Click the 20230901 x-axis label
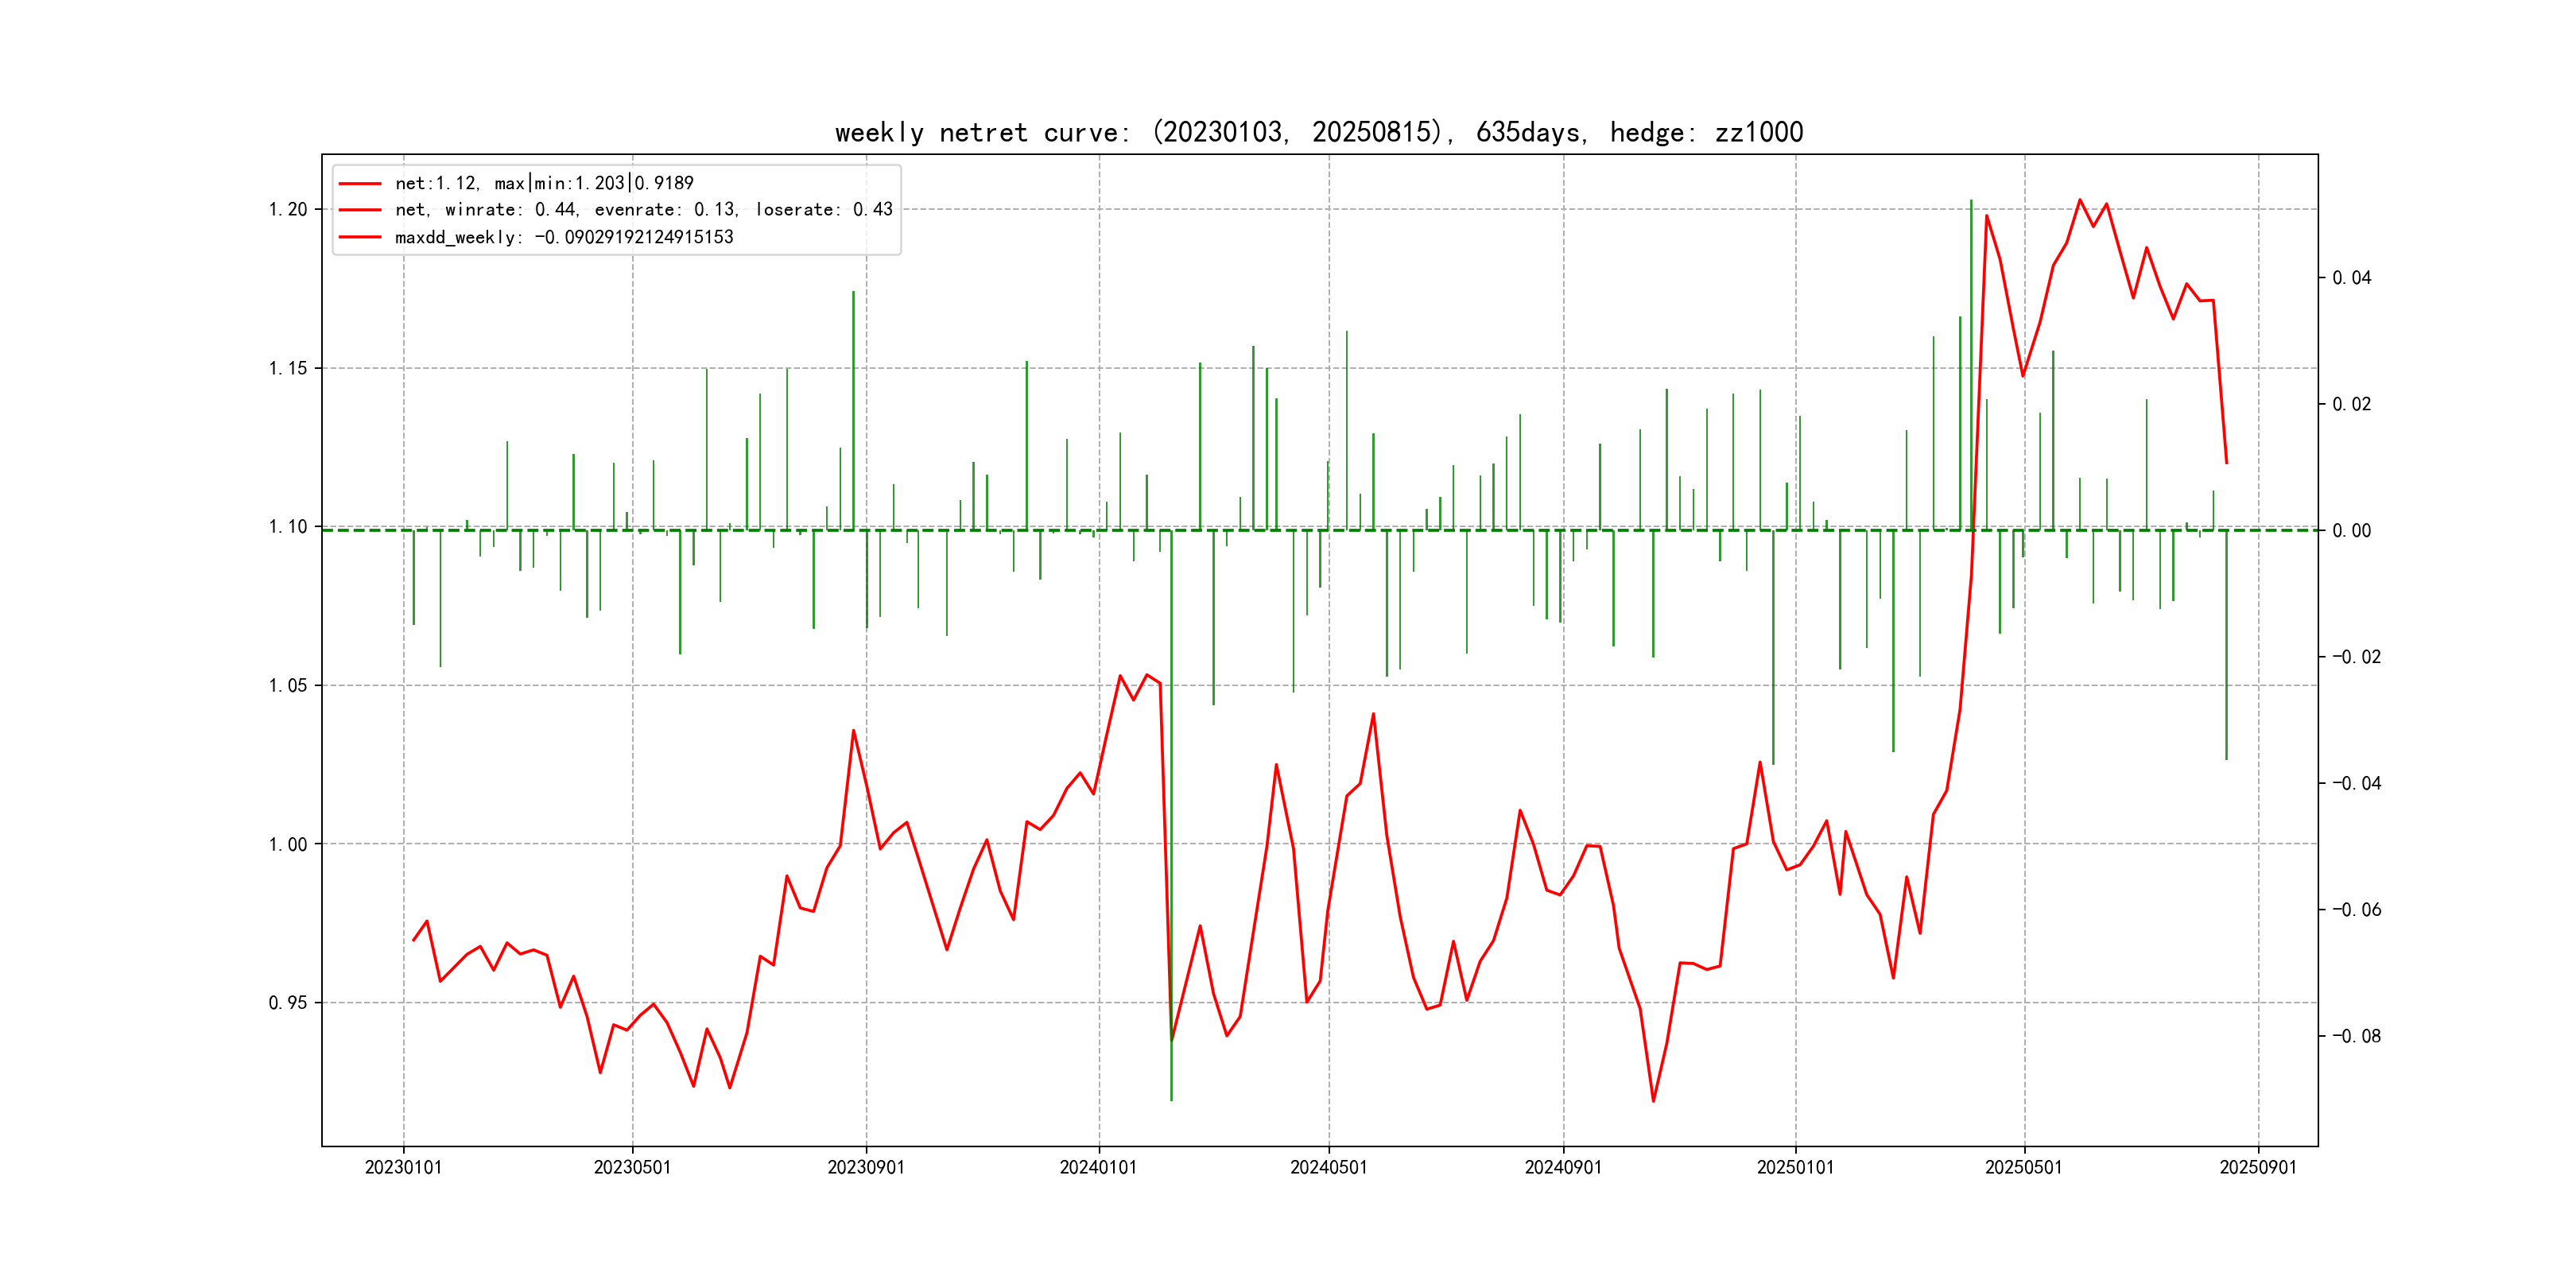2576x1288 pixels. [866, 1168]
